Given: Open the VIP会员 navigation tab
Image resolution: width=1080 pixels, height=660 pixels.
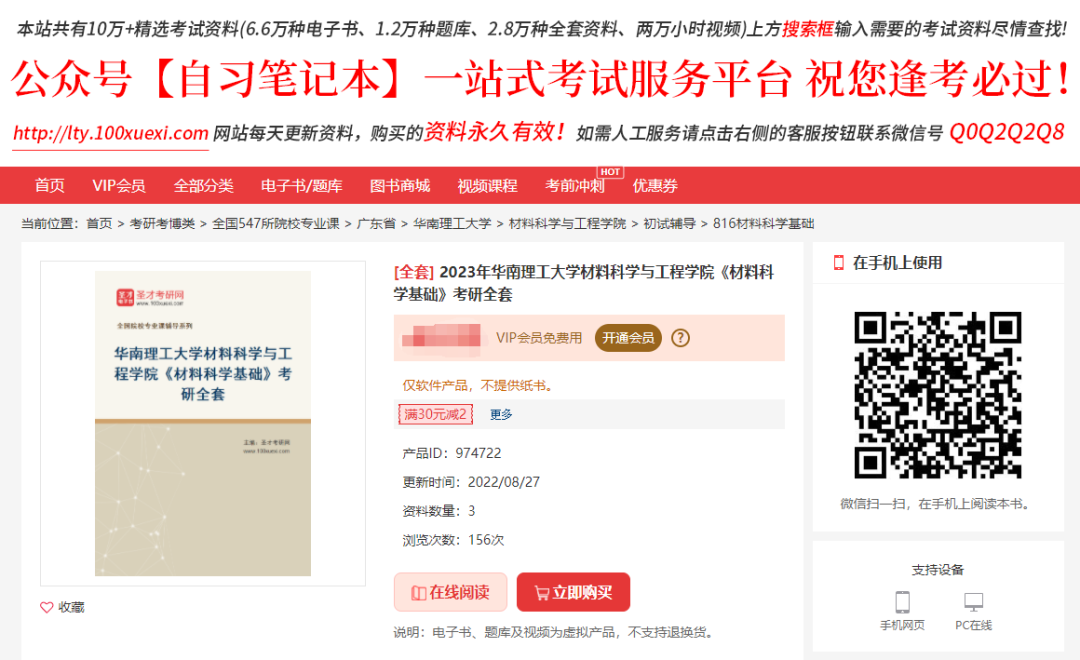Looking at the screenshot, I should click(118, 185).
